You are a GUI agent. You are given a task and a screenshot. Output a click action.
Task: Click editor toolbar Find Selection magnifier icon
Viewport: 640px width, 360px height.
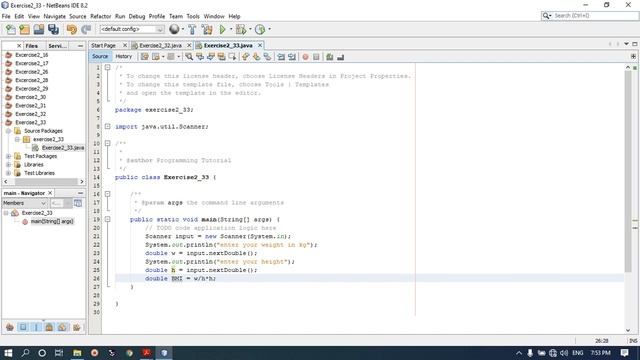click(189, 57)
